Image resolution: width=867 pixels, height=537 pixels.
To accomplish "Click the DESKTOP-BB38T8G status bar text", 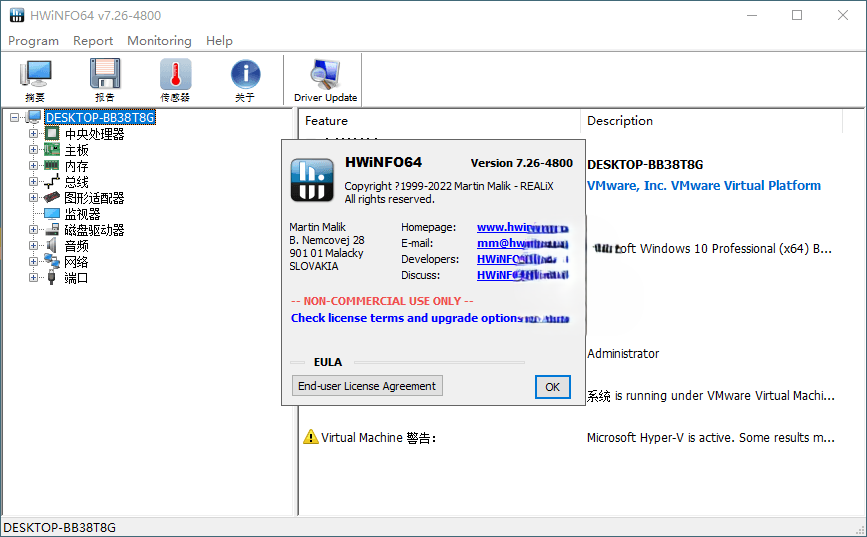I will [x=60, y=528].
